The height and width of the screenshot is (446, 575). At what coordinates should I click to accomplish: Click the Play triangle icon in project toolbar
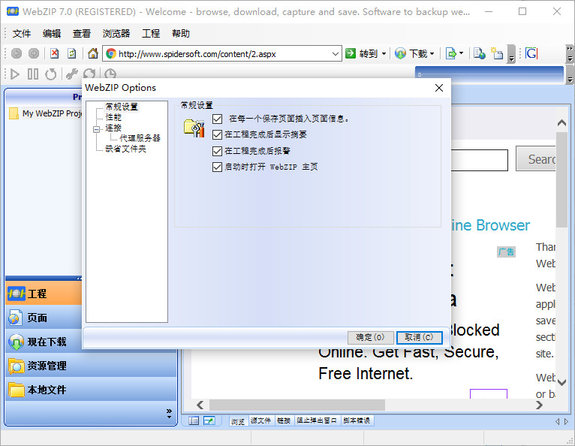(x=15, y=74)
